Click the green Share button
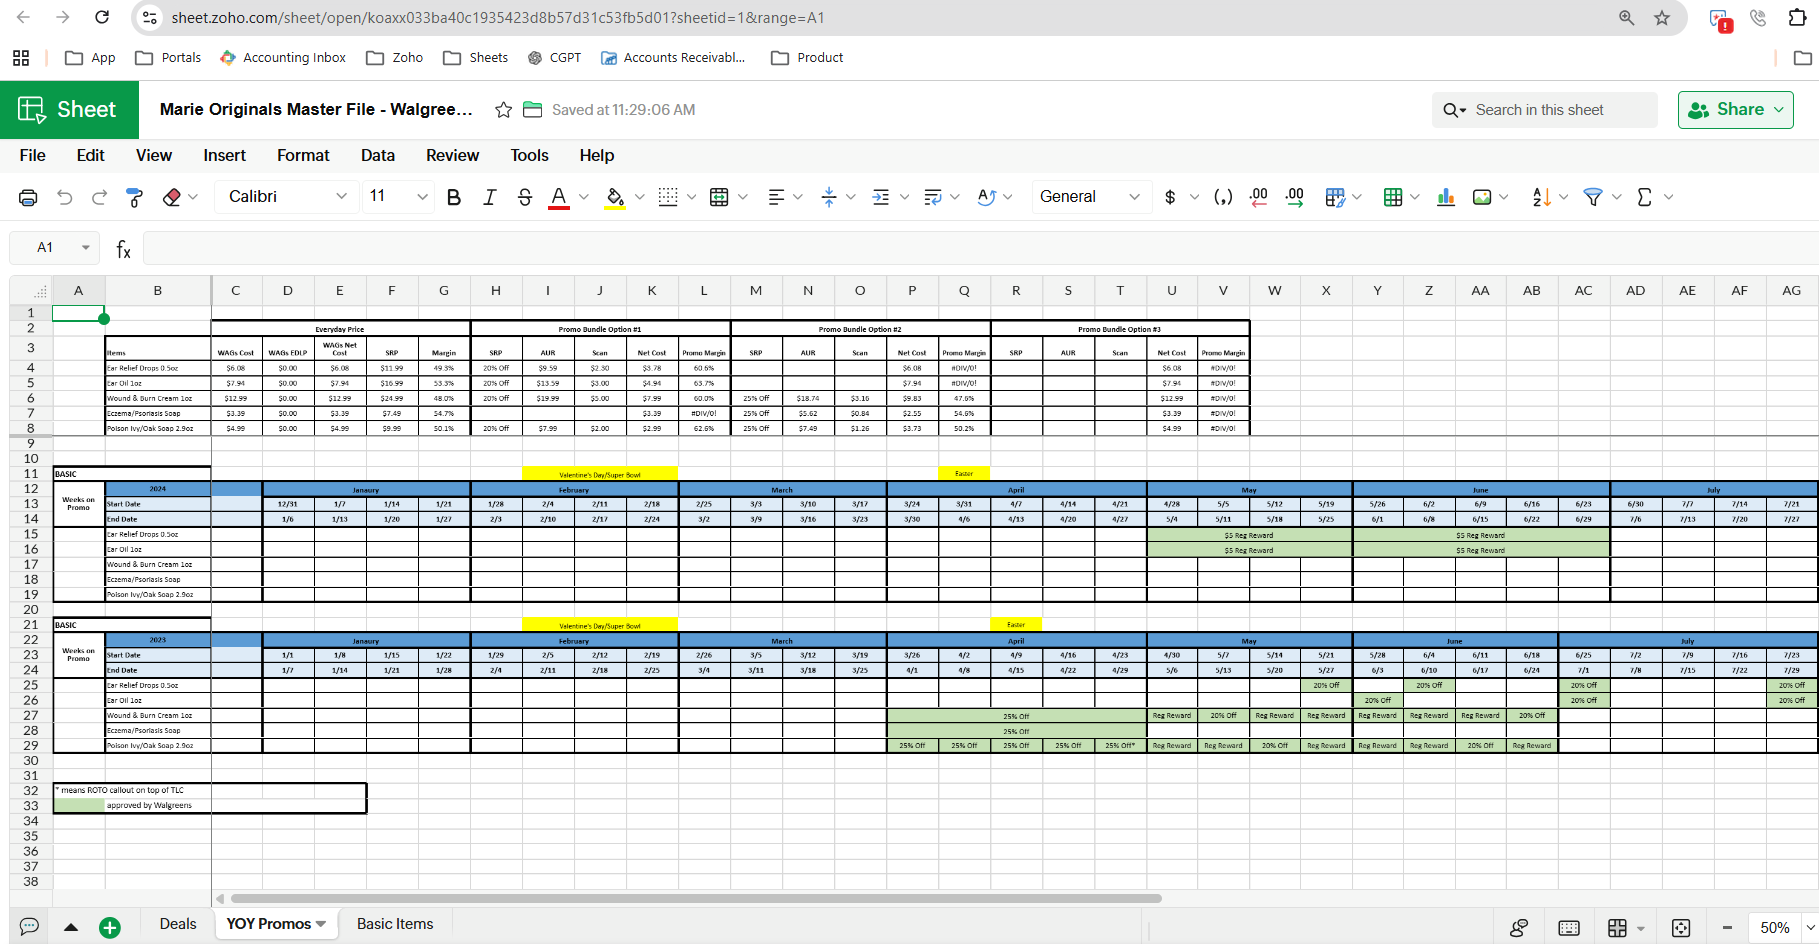This screenshot has width=1819, height=944. [1735, 110]
